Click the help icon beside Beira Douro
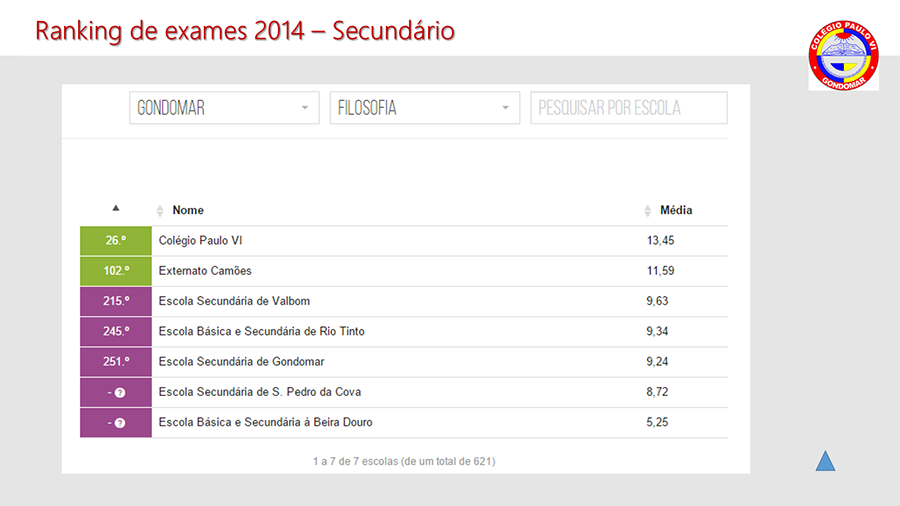900x506 pixels. pos(120,423)
